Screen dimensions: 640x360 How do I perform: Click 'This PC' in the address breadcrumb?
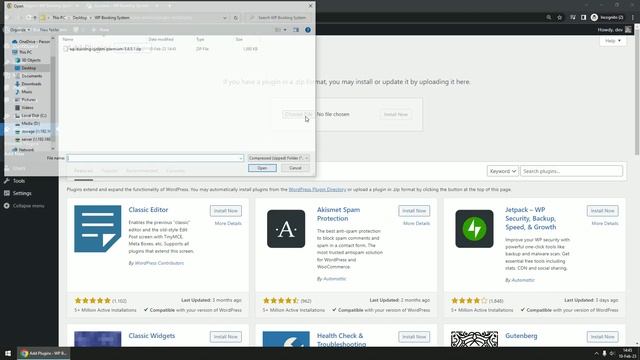[59, 18]
